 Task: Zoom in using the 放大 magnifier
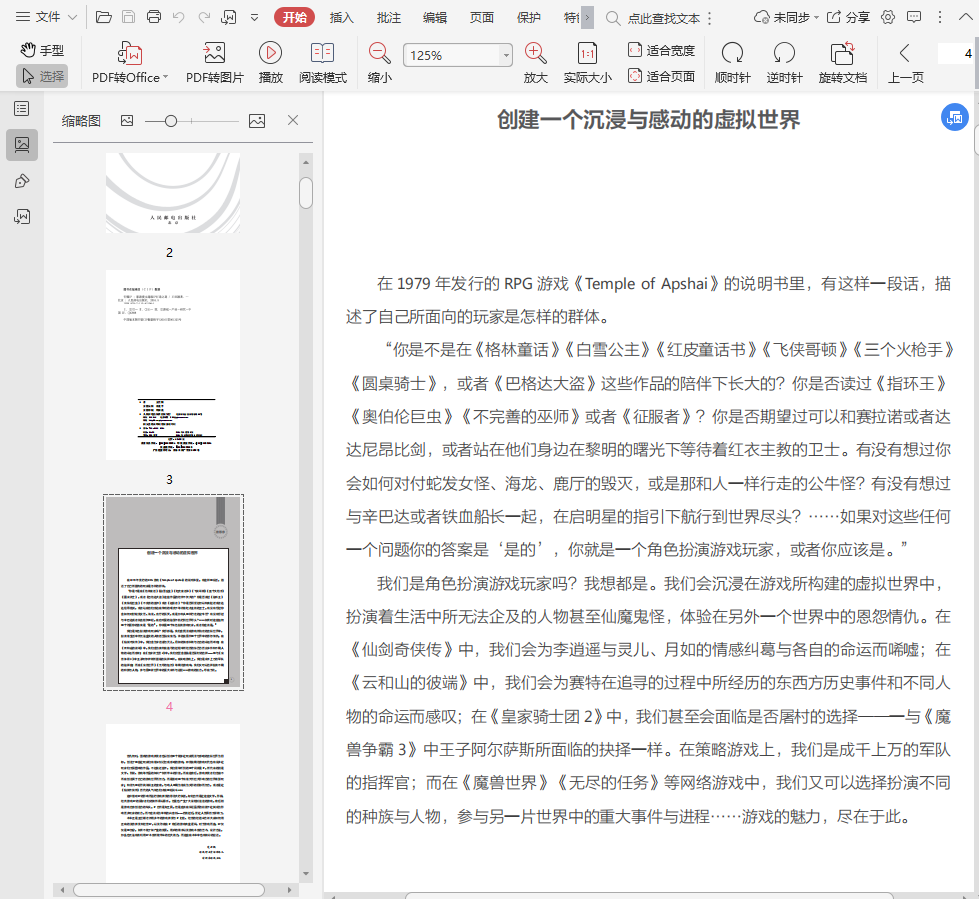[536, 54]
